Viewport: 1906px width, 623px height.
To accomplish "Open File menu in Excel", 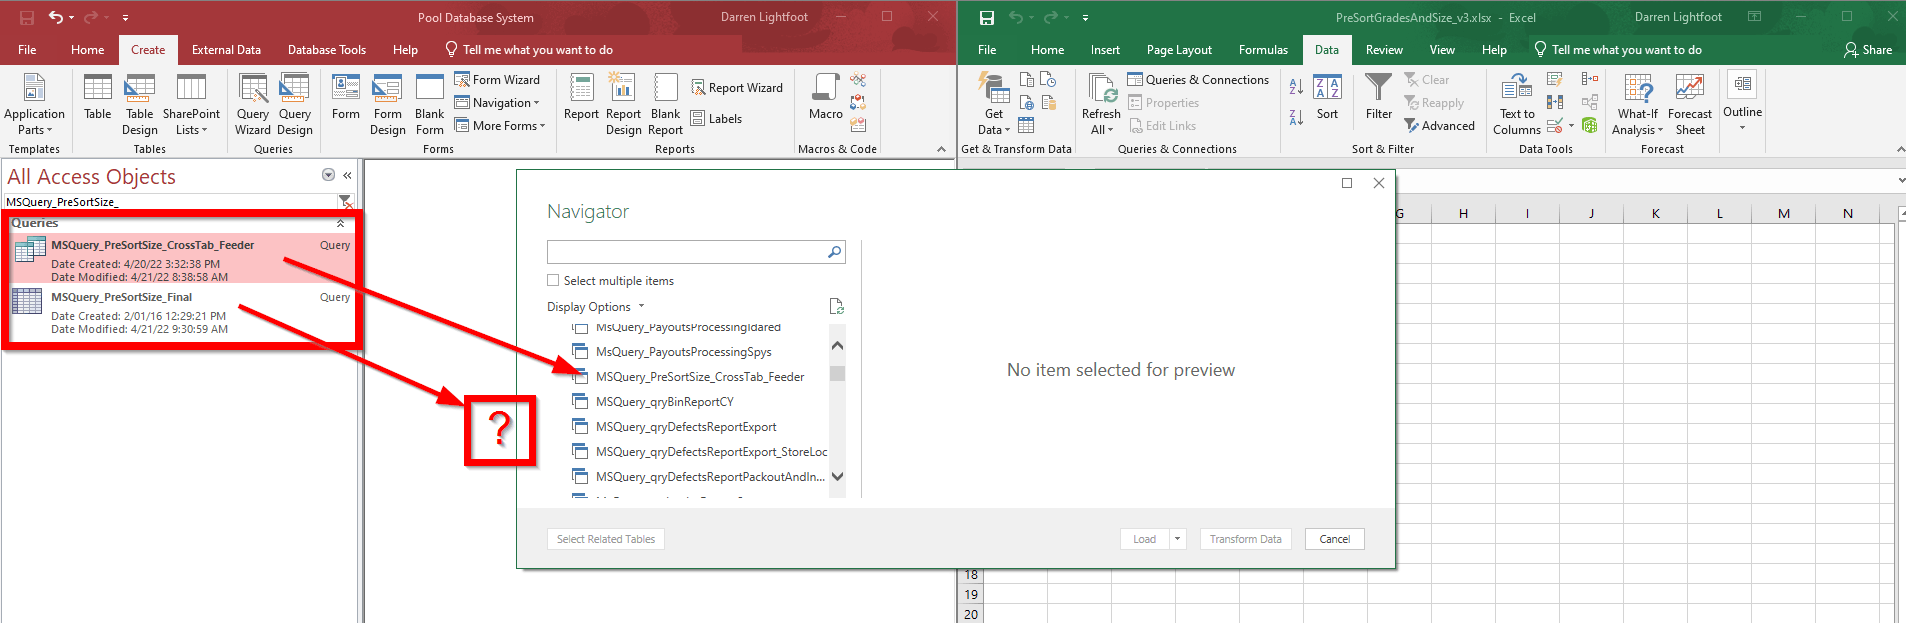I will point(987,50).
